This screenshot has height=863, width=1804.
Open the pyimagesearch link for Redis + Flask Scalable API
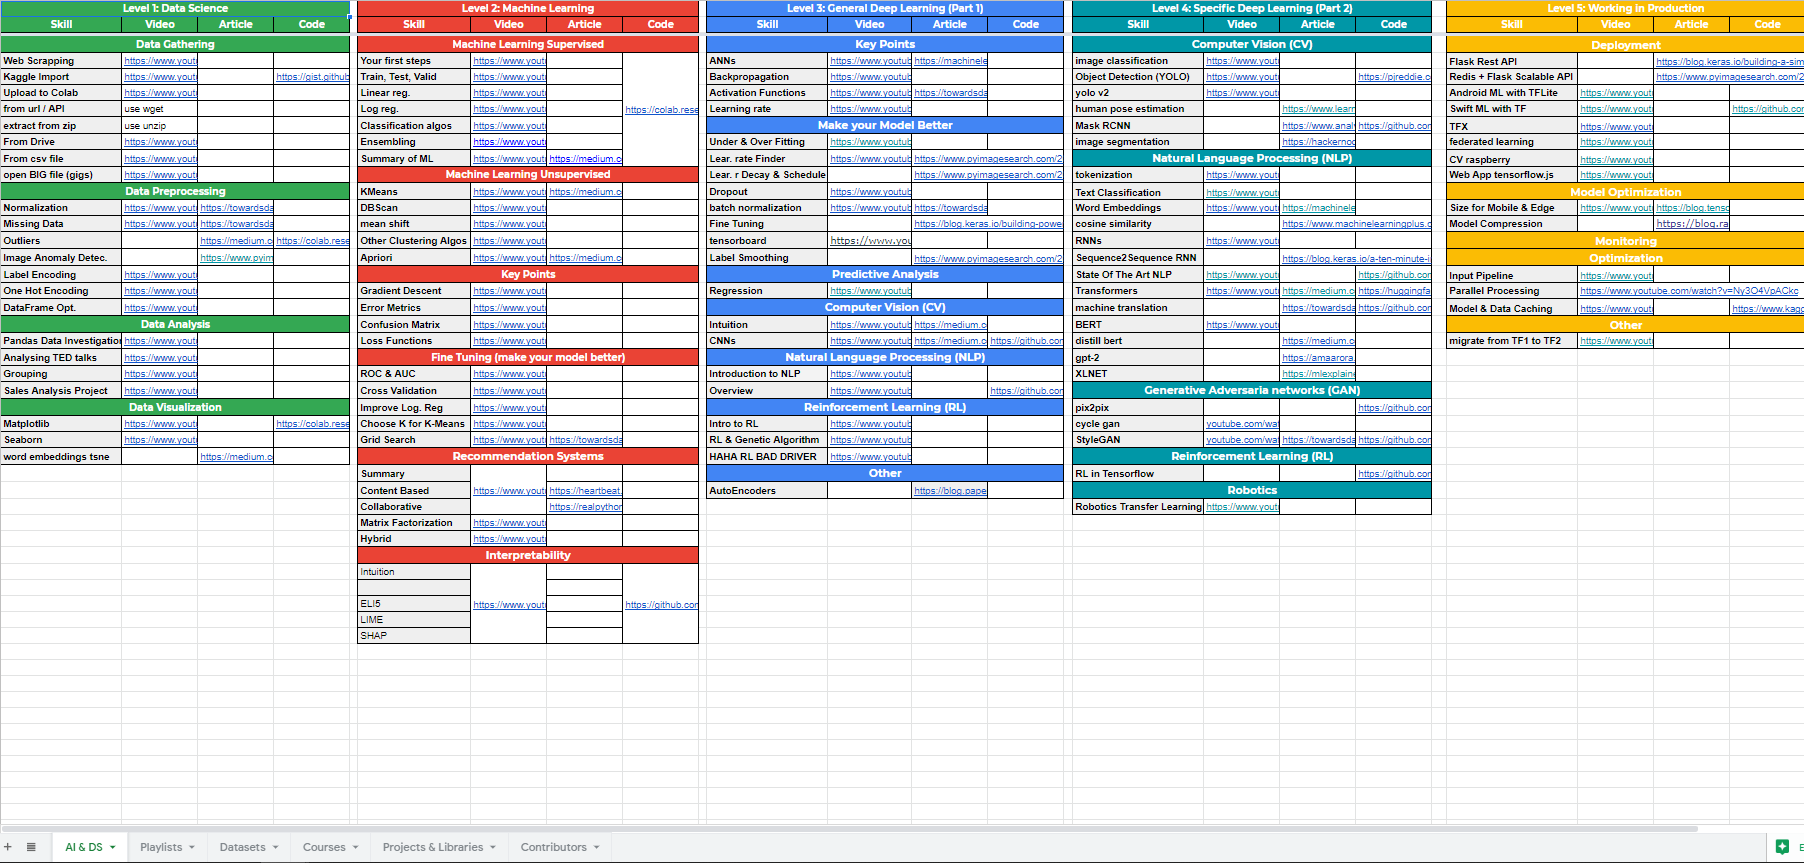click(x=1730, y=77)
